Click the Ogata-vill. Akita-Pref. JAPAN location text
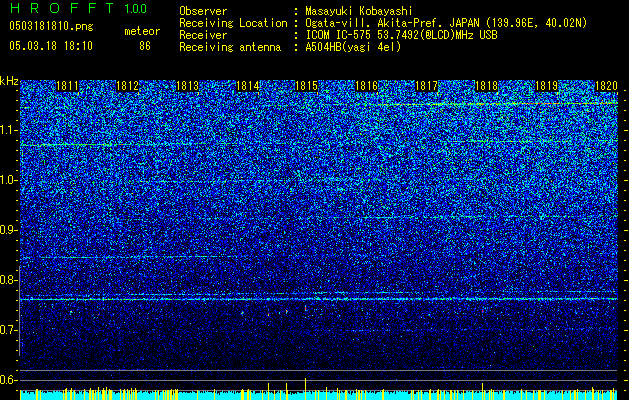The image size is (629, 400). tap(446, 23)
